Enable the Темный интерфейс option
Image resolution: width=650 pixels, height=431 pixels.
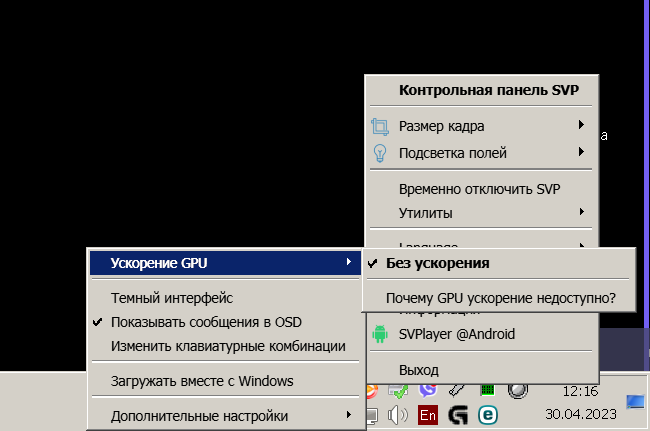click(172, 298)
